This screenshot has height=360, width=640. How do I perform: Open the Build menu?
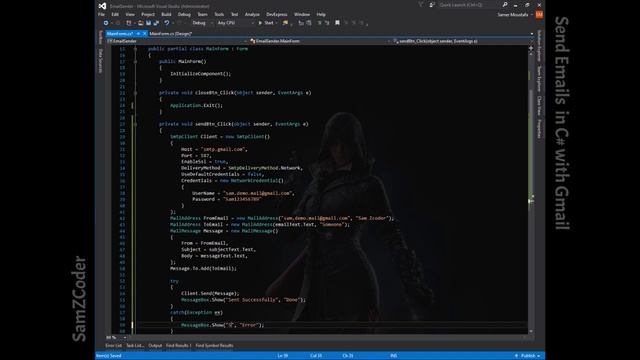coord(166,14)
